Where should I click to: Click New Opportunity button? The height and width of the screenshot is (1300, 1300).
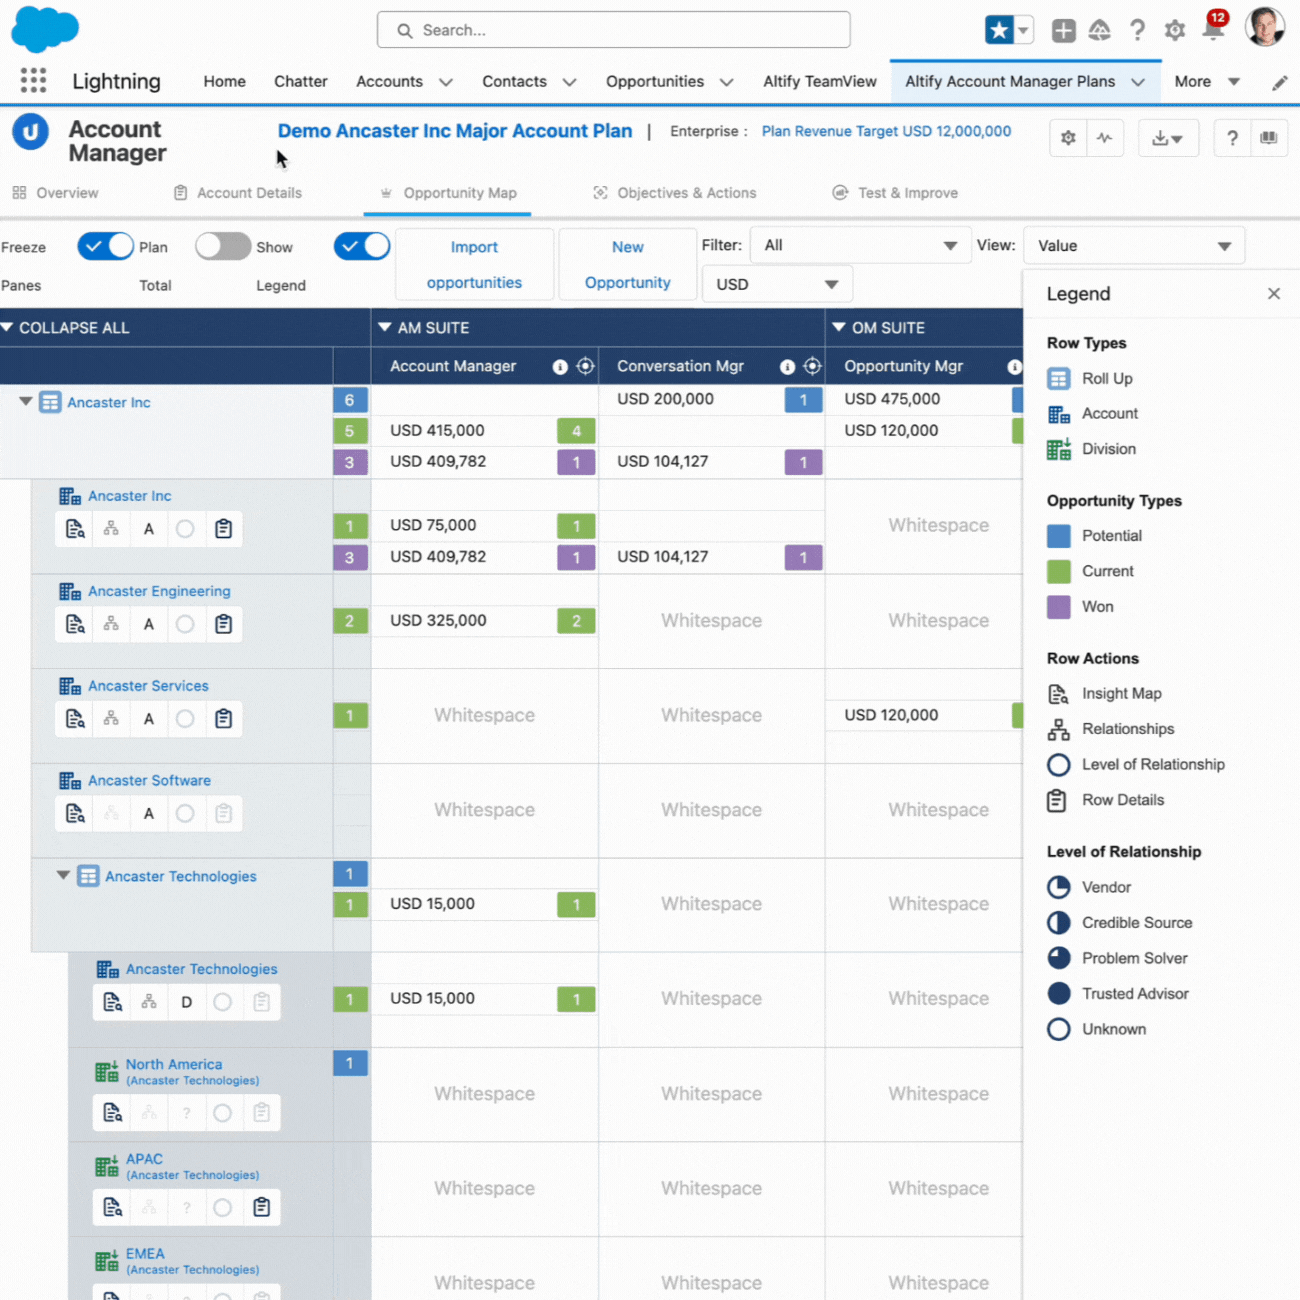627,264
